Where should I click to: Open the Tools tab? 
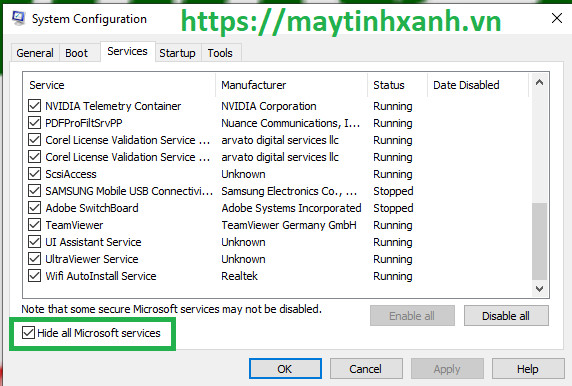point(220,53)
